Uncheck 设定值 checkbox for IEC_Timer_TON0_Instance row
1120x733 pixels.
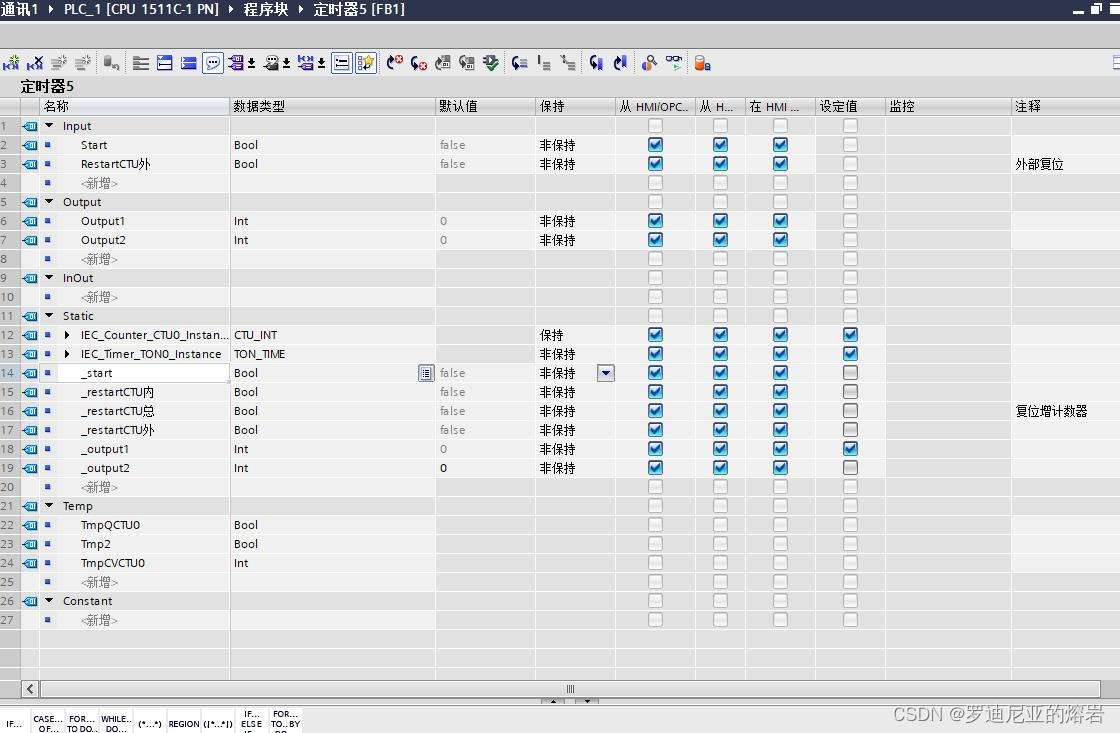pos(850,354)
